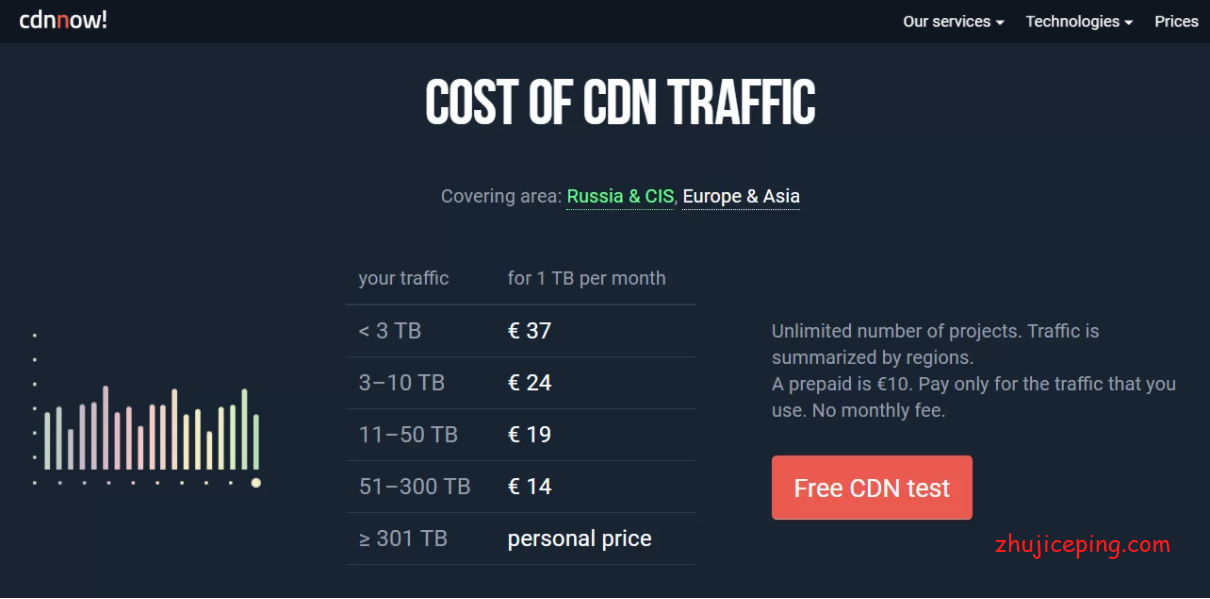Viewport: 1210px width, 599px height.
Task: Click the ≥ 301 TB tier label
Action: pos(403,539)
